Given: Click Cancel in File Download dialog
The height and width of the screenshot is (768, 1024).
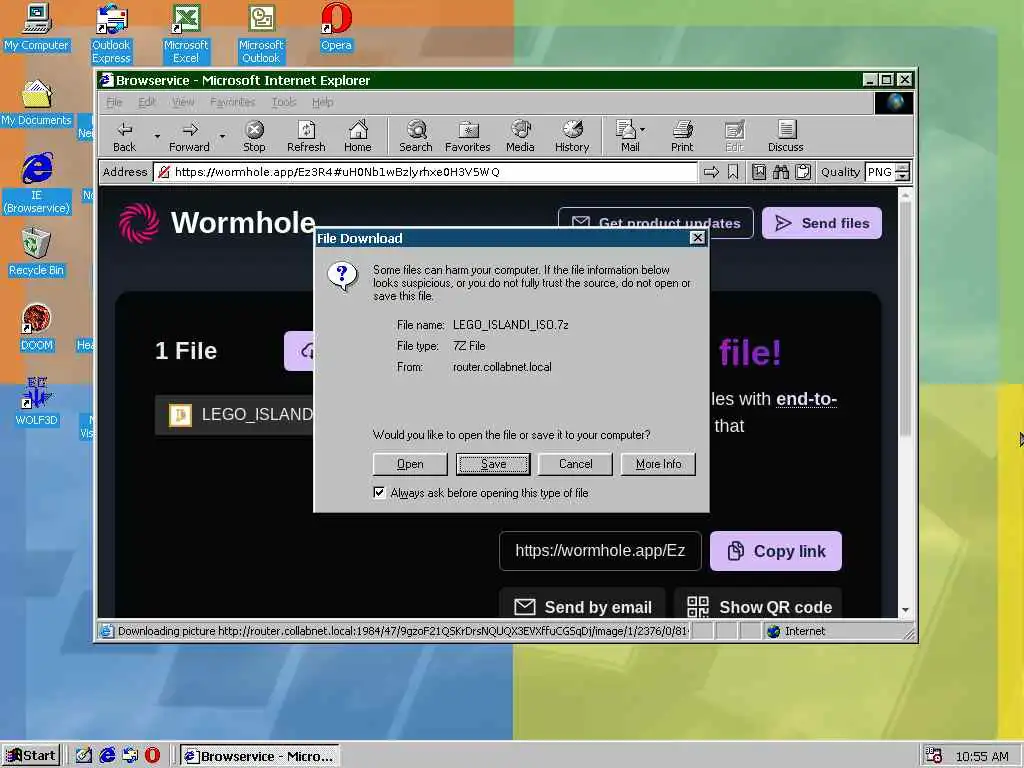Looking at the screenshot, I should point(575,464).
